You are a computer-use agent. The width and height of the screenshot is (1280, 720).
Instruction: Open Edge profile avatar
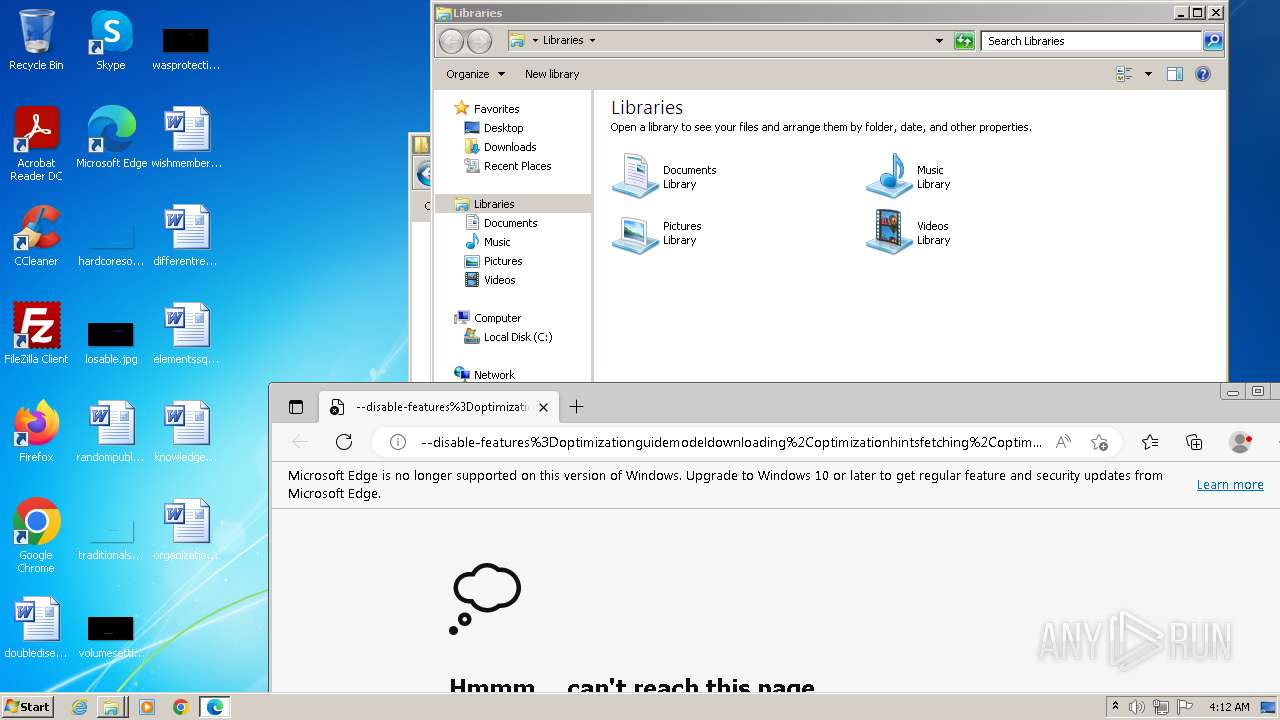click(x=1241, y=442)
